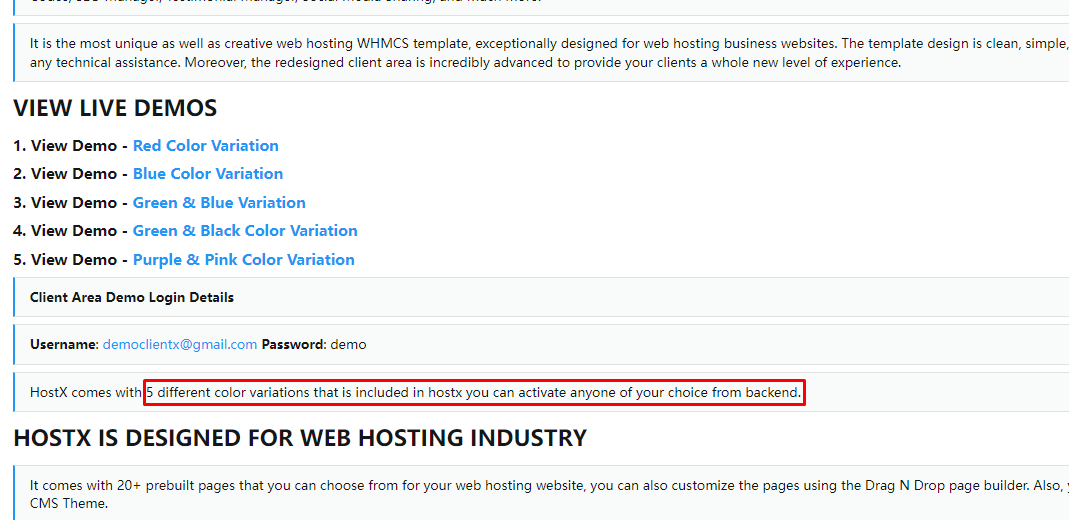This screenshot has width=1069, height=520.
Task: Click the paragraph starting 'It is the most unique'
Action: pos(549,53)
